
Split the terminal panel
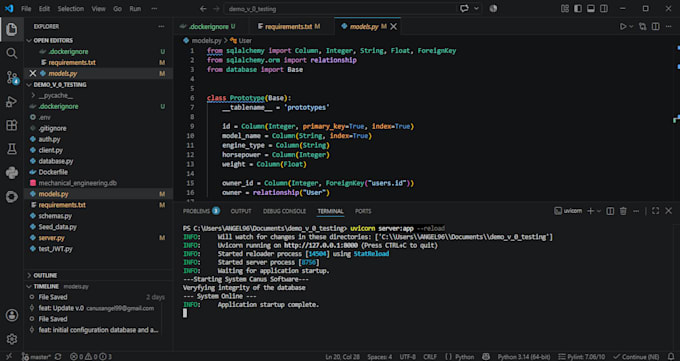click(610, 211)
